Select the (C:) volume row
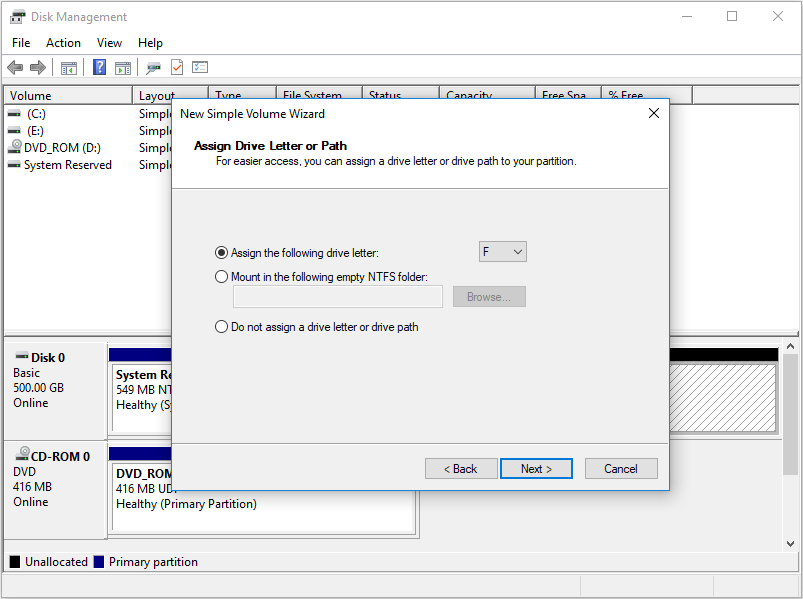Viewport: 803px width, 599px height. (x=88, y=114)
